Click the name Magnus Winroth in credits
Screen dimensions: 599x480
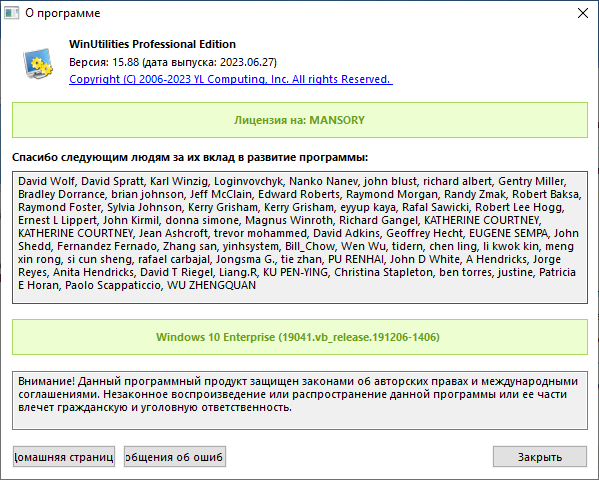(289, 220)
